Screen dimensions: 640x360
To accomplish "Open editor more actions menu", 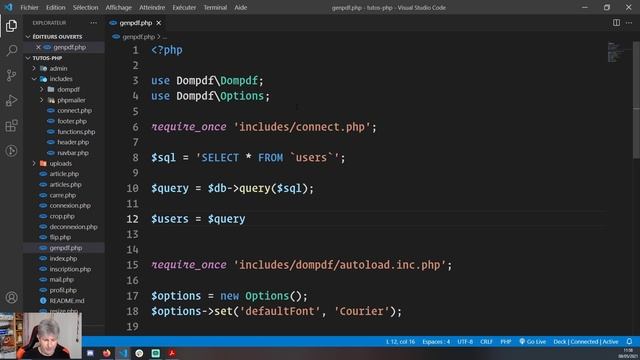I will point(629,23).
